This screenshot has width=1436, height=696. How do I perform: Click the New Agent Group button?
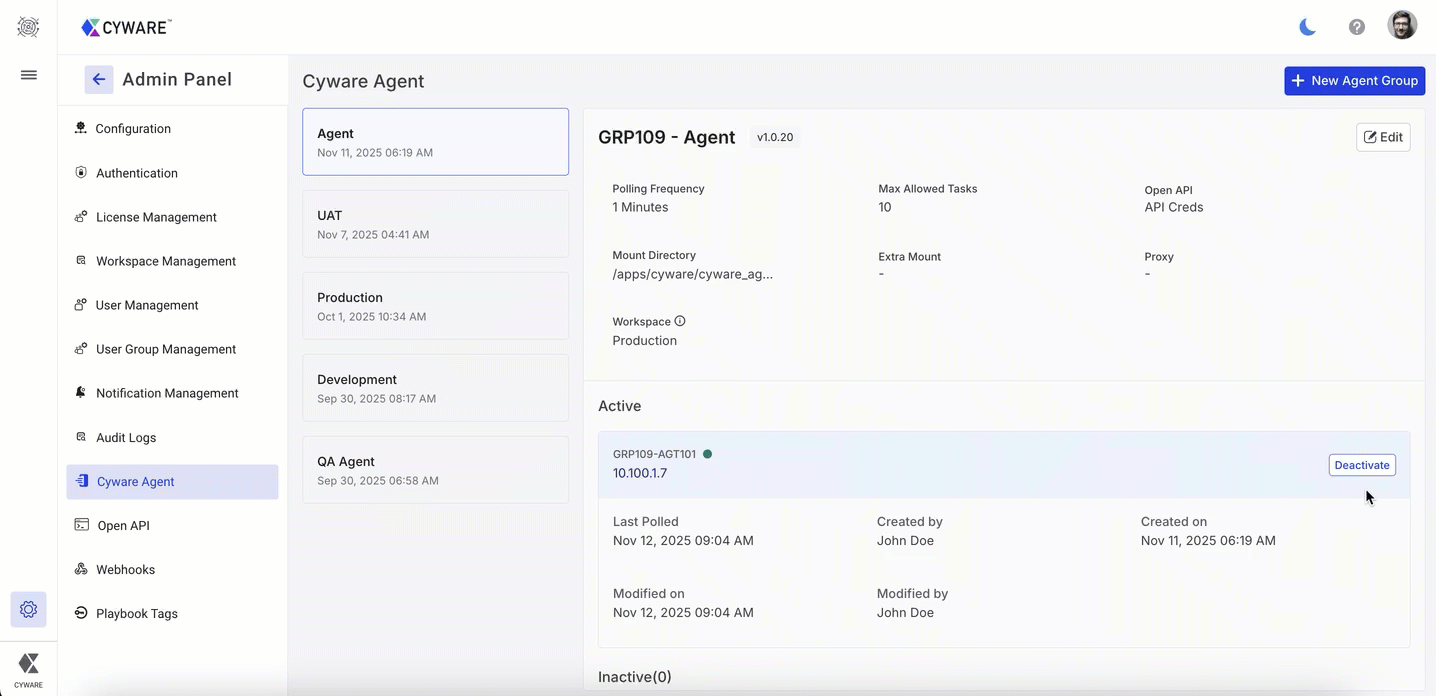click(x=1354, y=81)
